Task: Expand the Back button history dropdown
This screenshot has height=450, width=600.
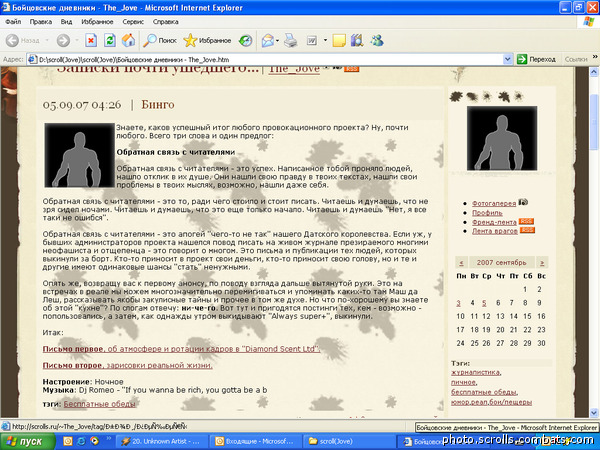Action: point(47,40)
